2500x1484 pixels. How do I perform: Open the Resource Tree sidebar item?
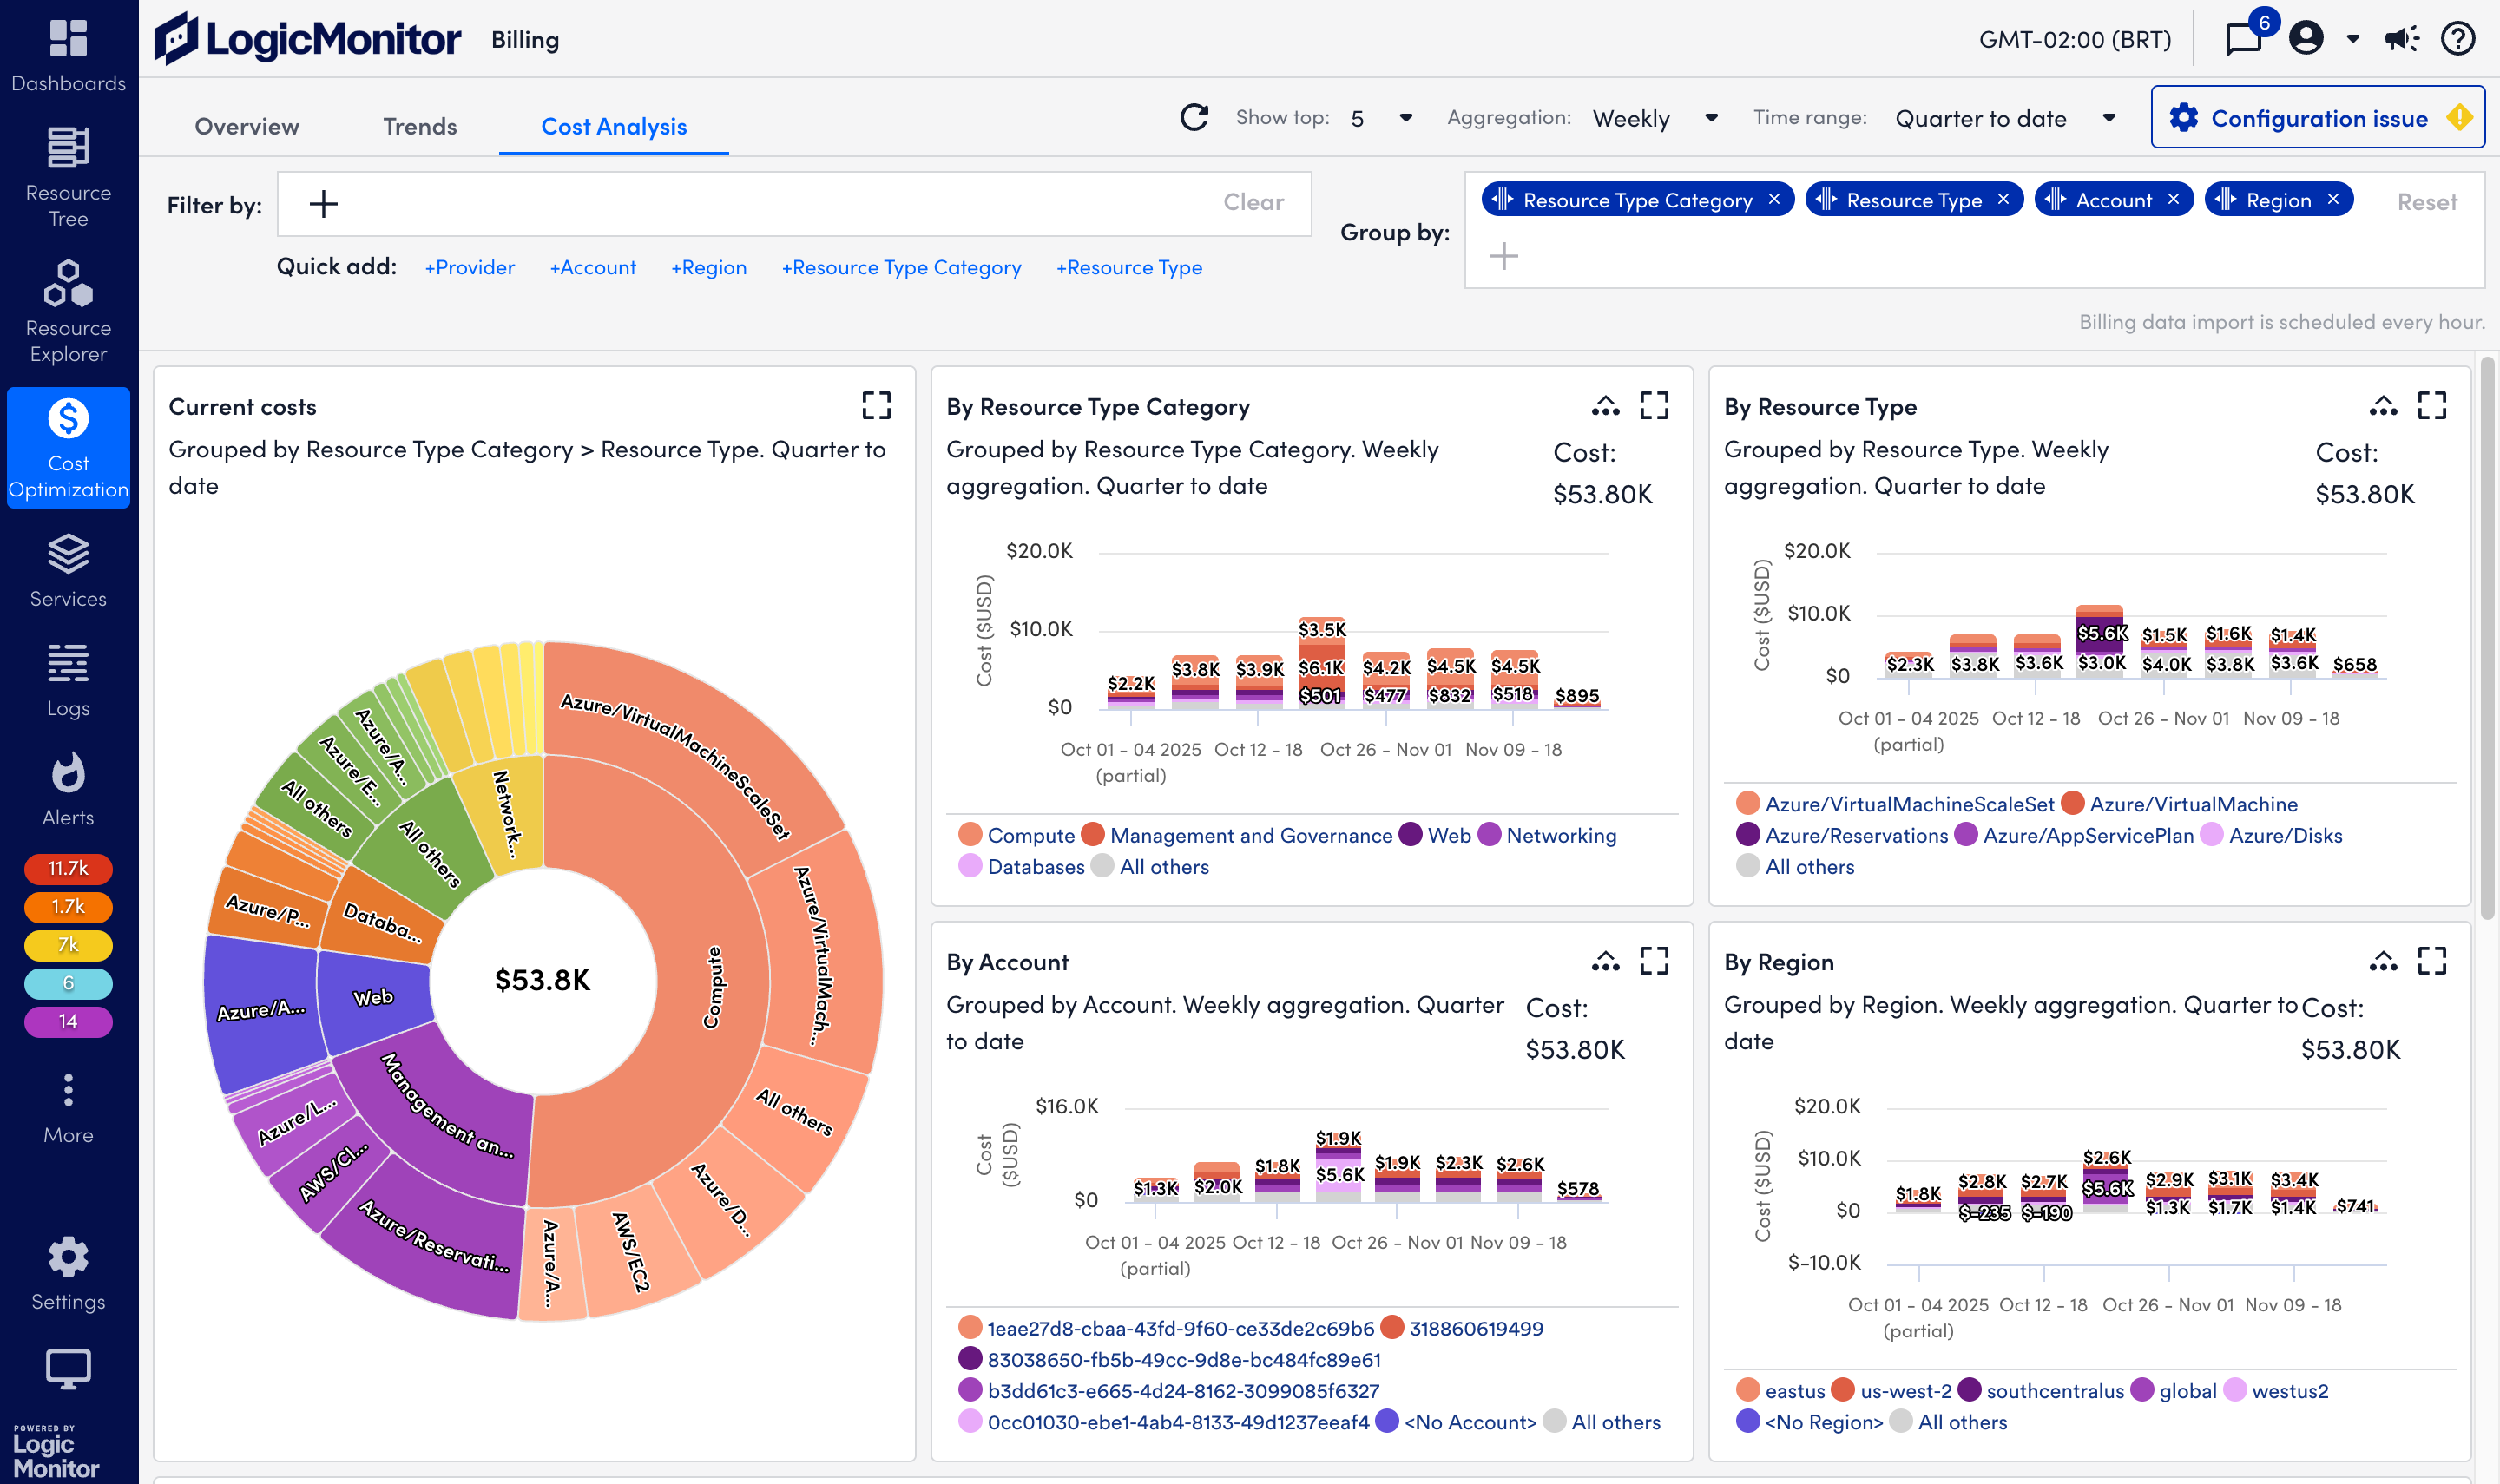click(68, 178)
